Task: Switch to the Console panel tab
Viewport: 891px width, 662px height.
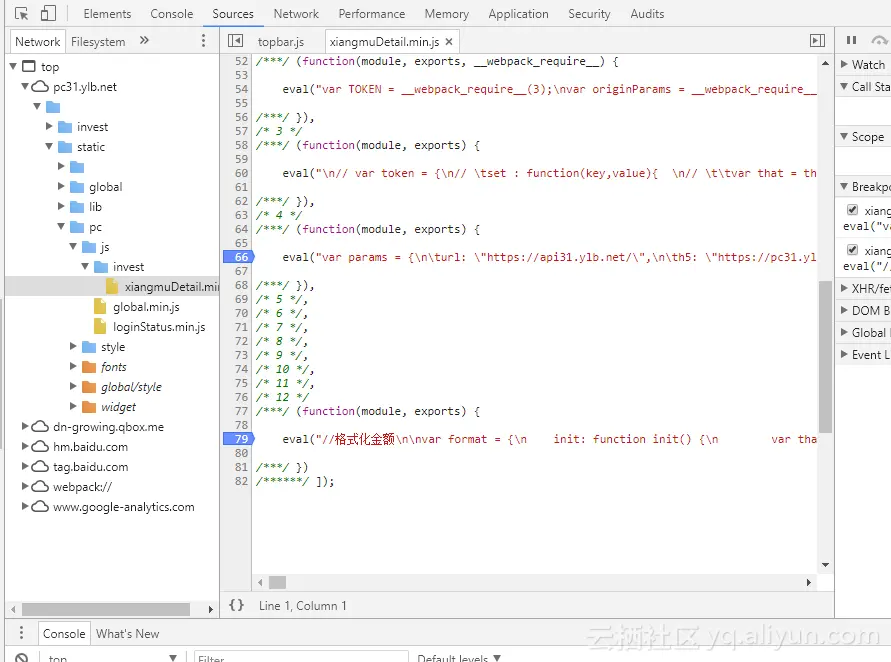Action: [172, 14]
